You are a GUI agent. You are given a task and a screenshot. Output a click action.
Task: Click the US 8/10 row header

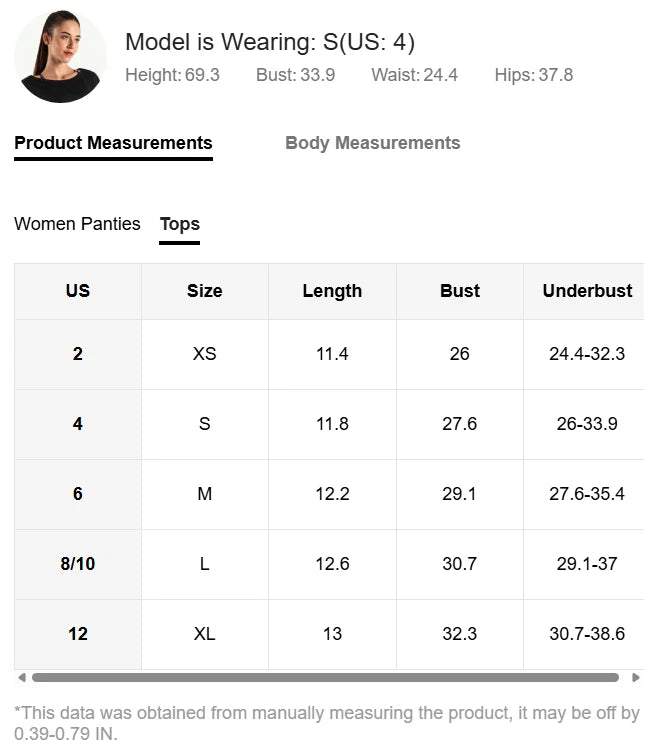tap(78, 564)
